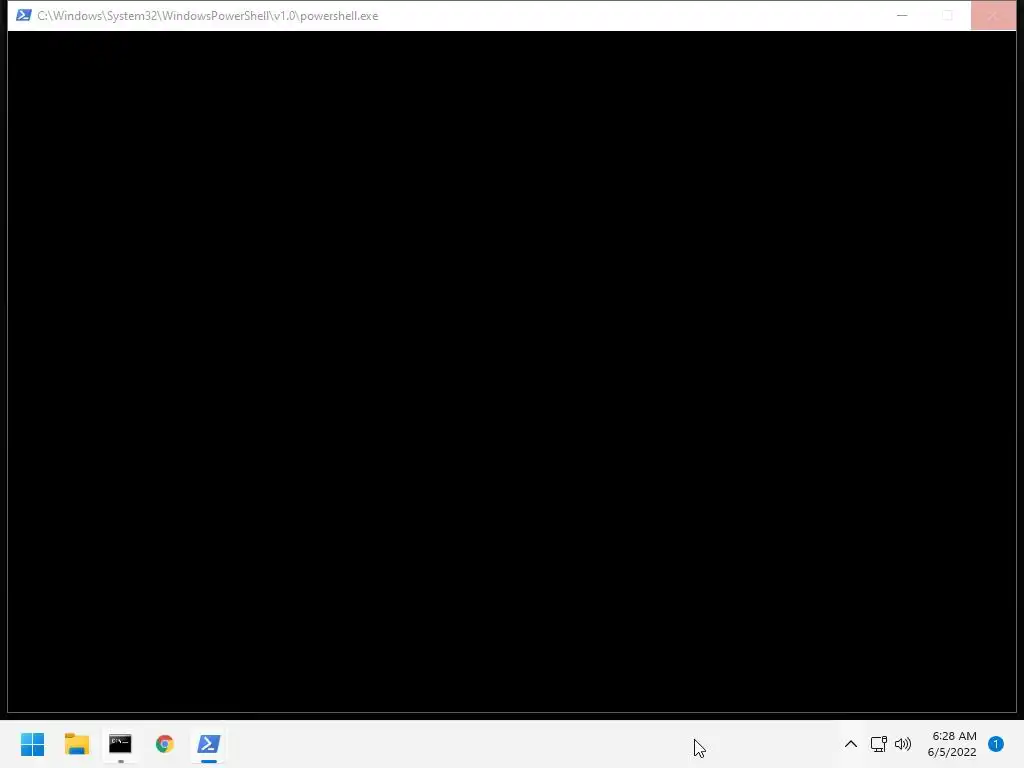Click the powershell.exe path title text
The height and width of the screenshot is (768, 1024).
click(x=208, y=16)
